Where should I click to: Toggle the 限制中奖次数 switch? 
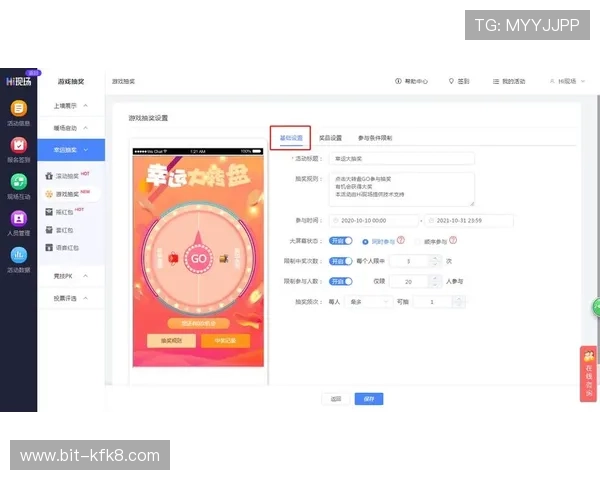[340, 261]
